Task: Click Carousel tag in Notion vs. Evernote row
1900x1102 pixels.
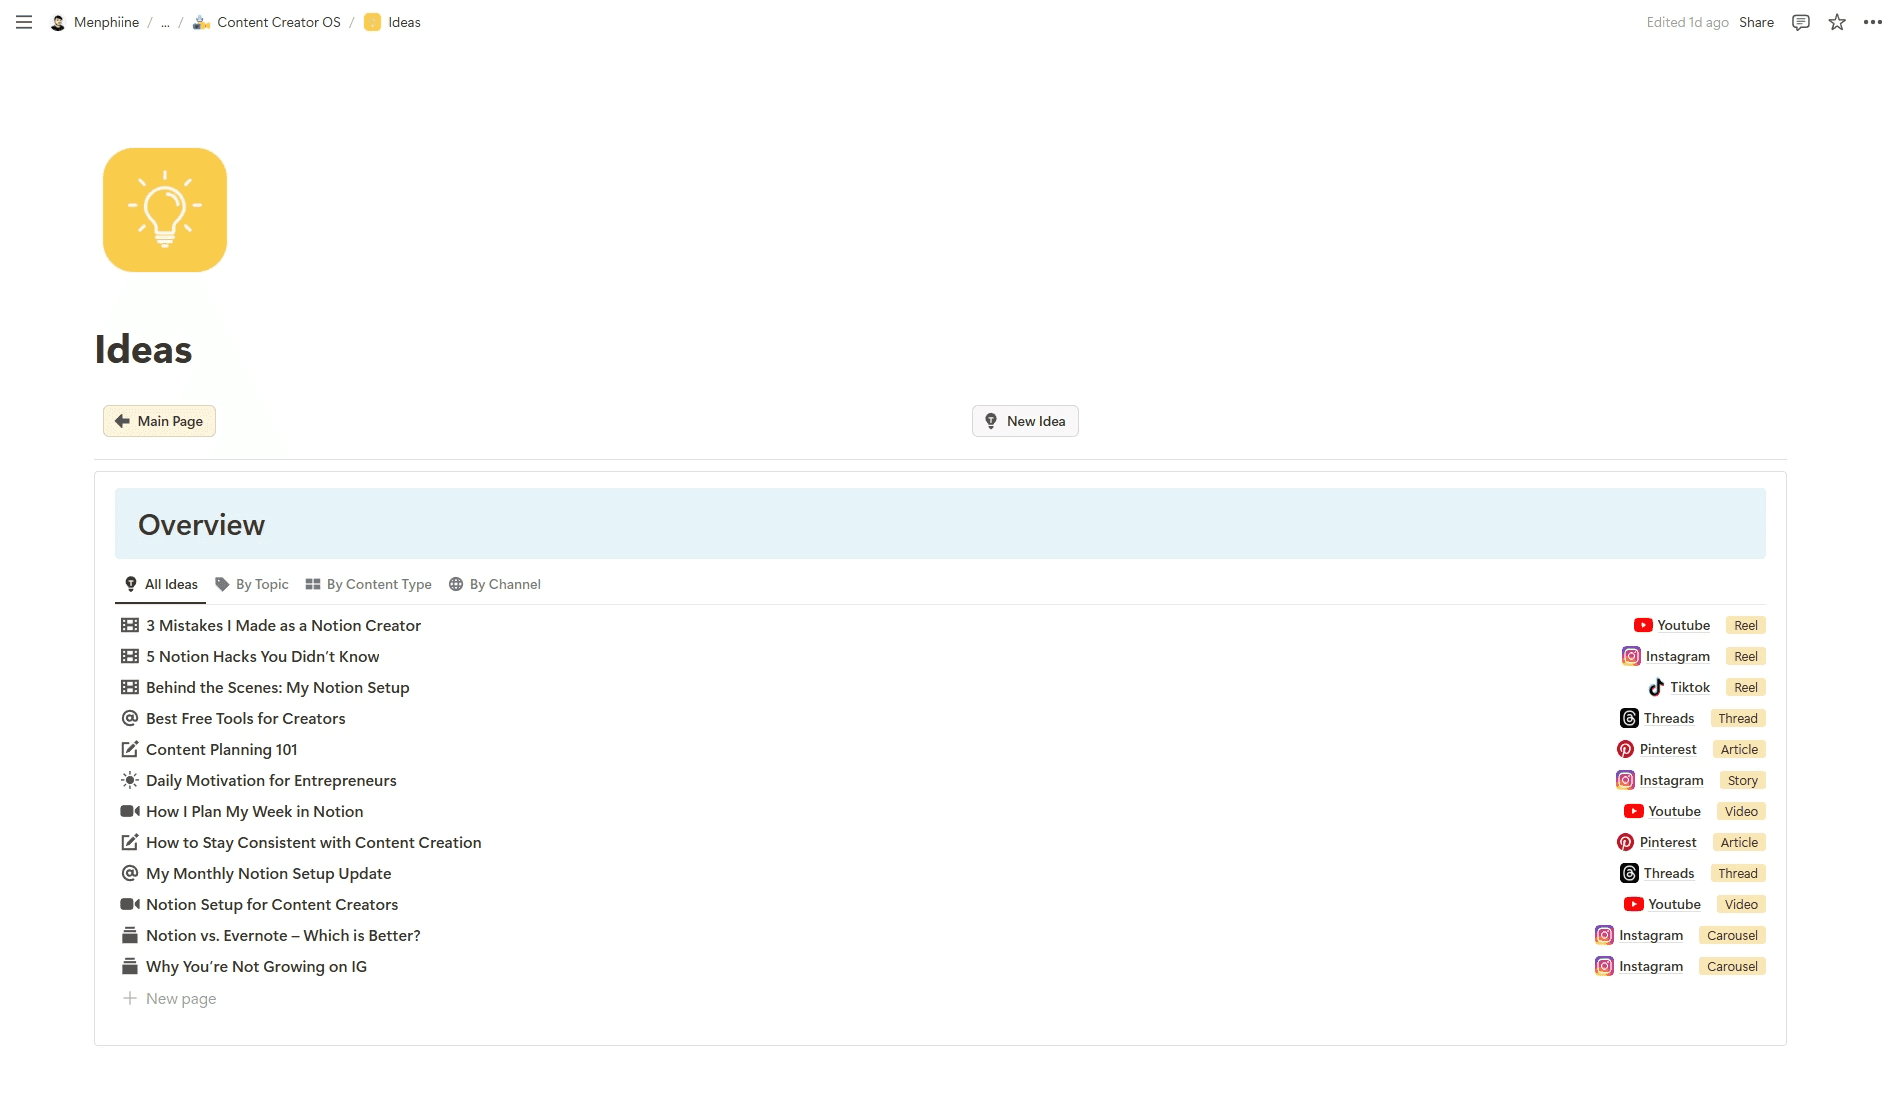Action: pos(1732,935)
